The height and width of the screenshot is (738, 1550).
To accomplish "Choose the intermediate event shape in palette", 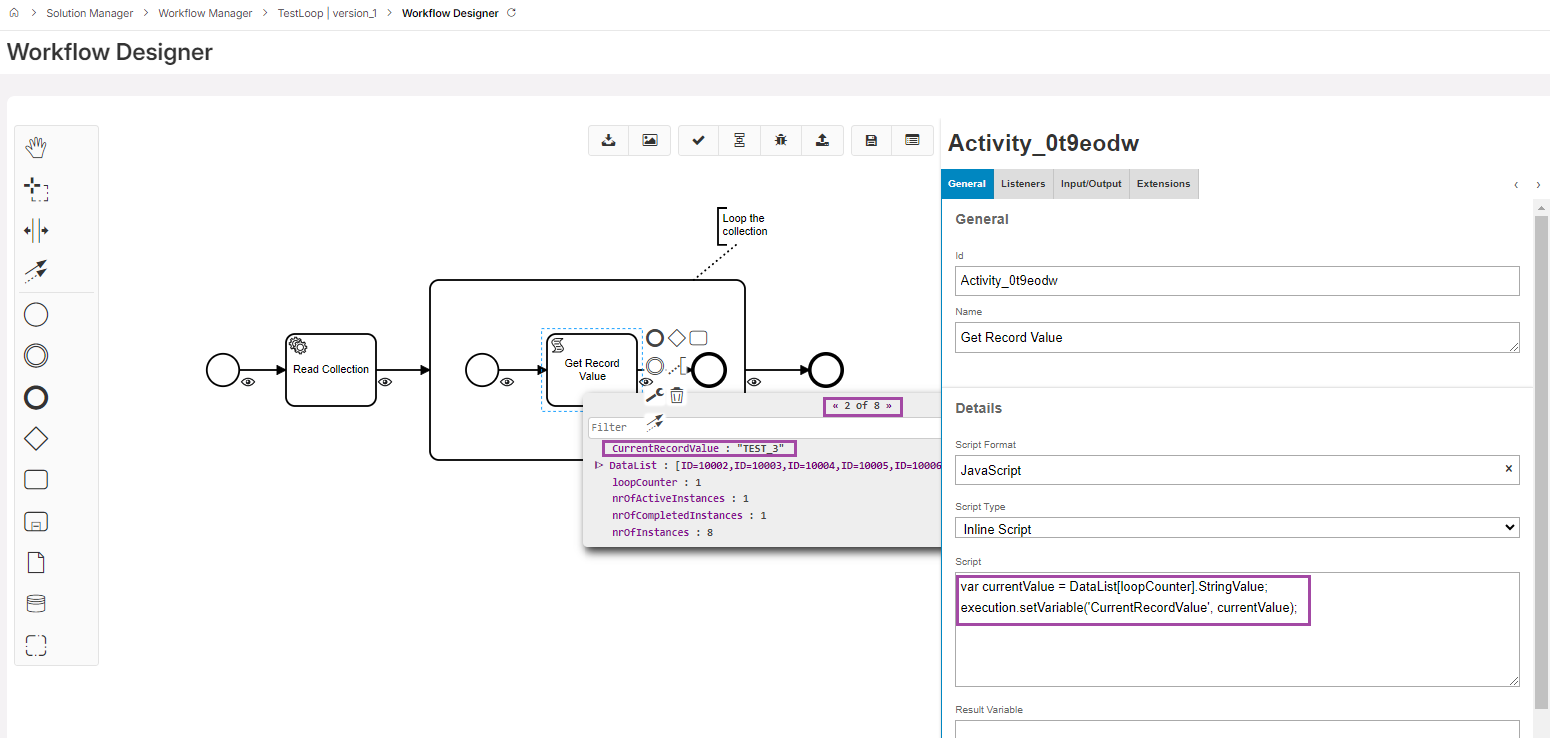I will (36, 356).
